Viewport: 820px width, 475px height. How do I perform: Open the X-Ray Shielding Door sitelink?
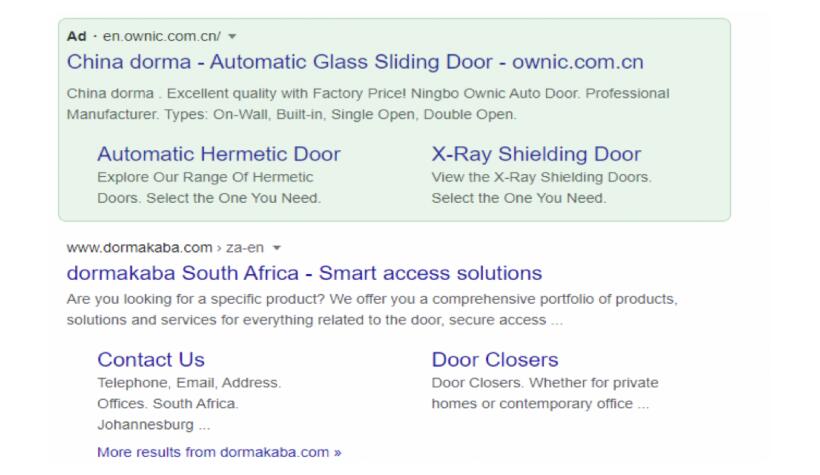click(536, 154)
